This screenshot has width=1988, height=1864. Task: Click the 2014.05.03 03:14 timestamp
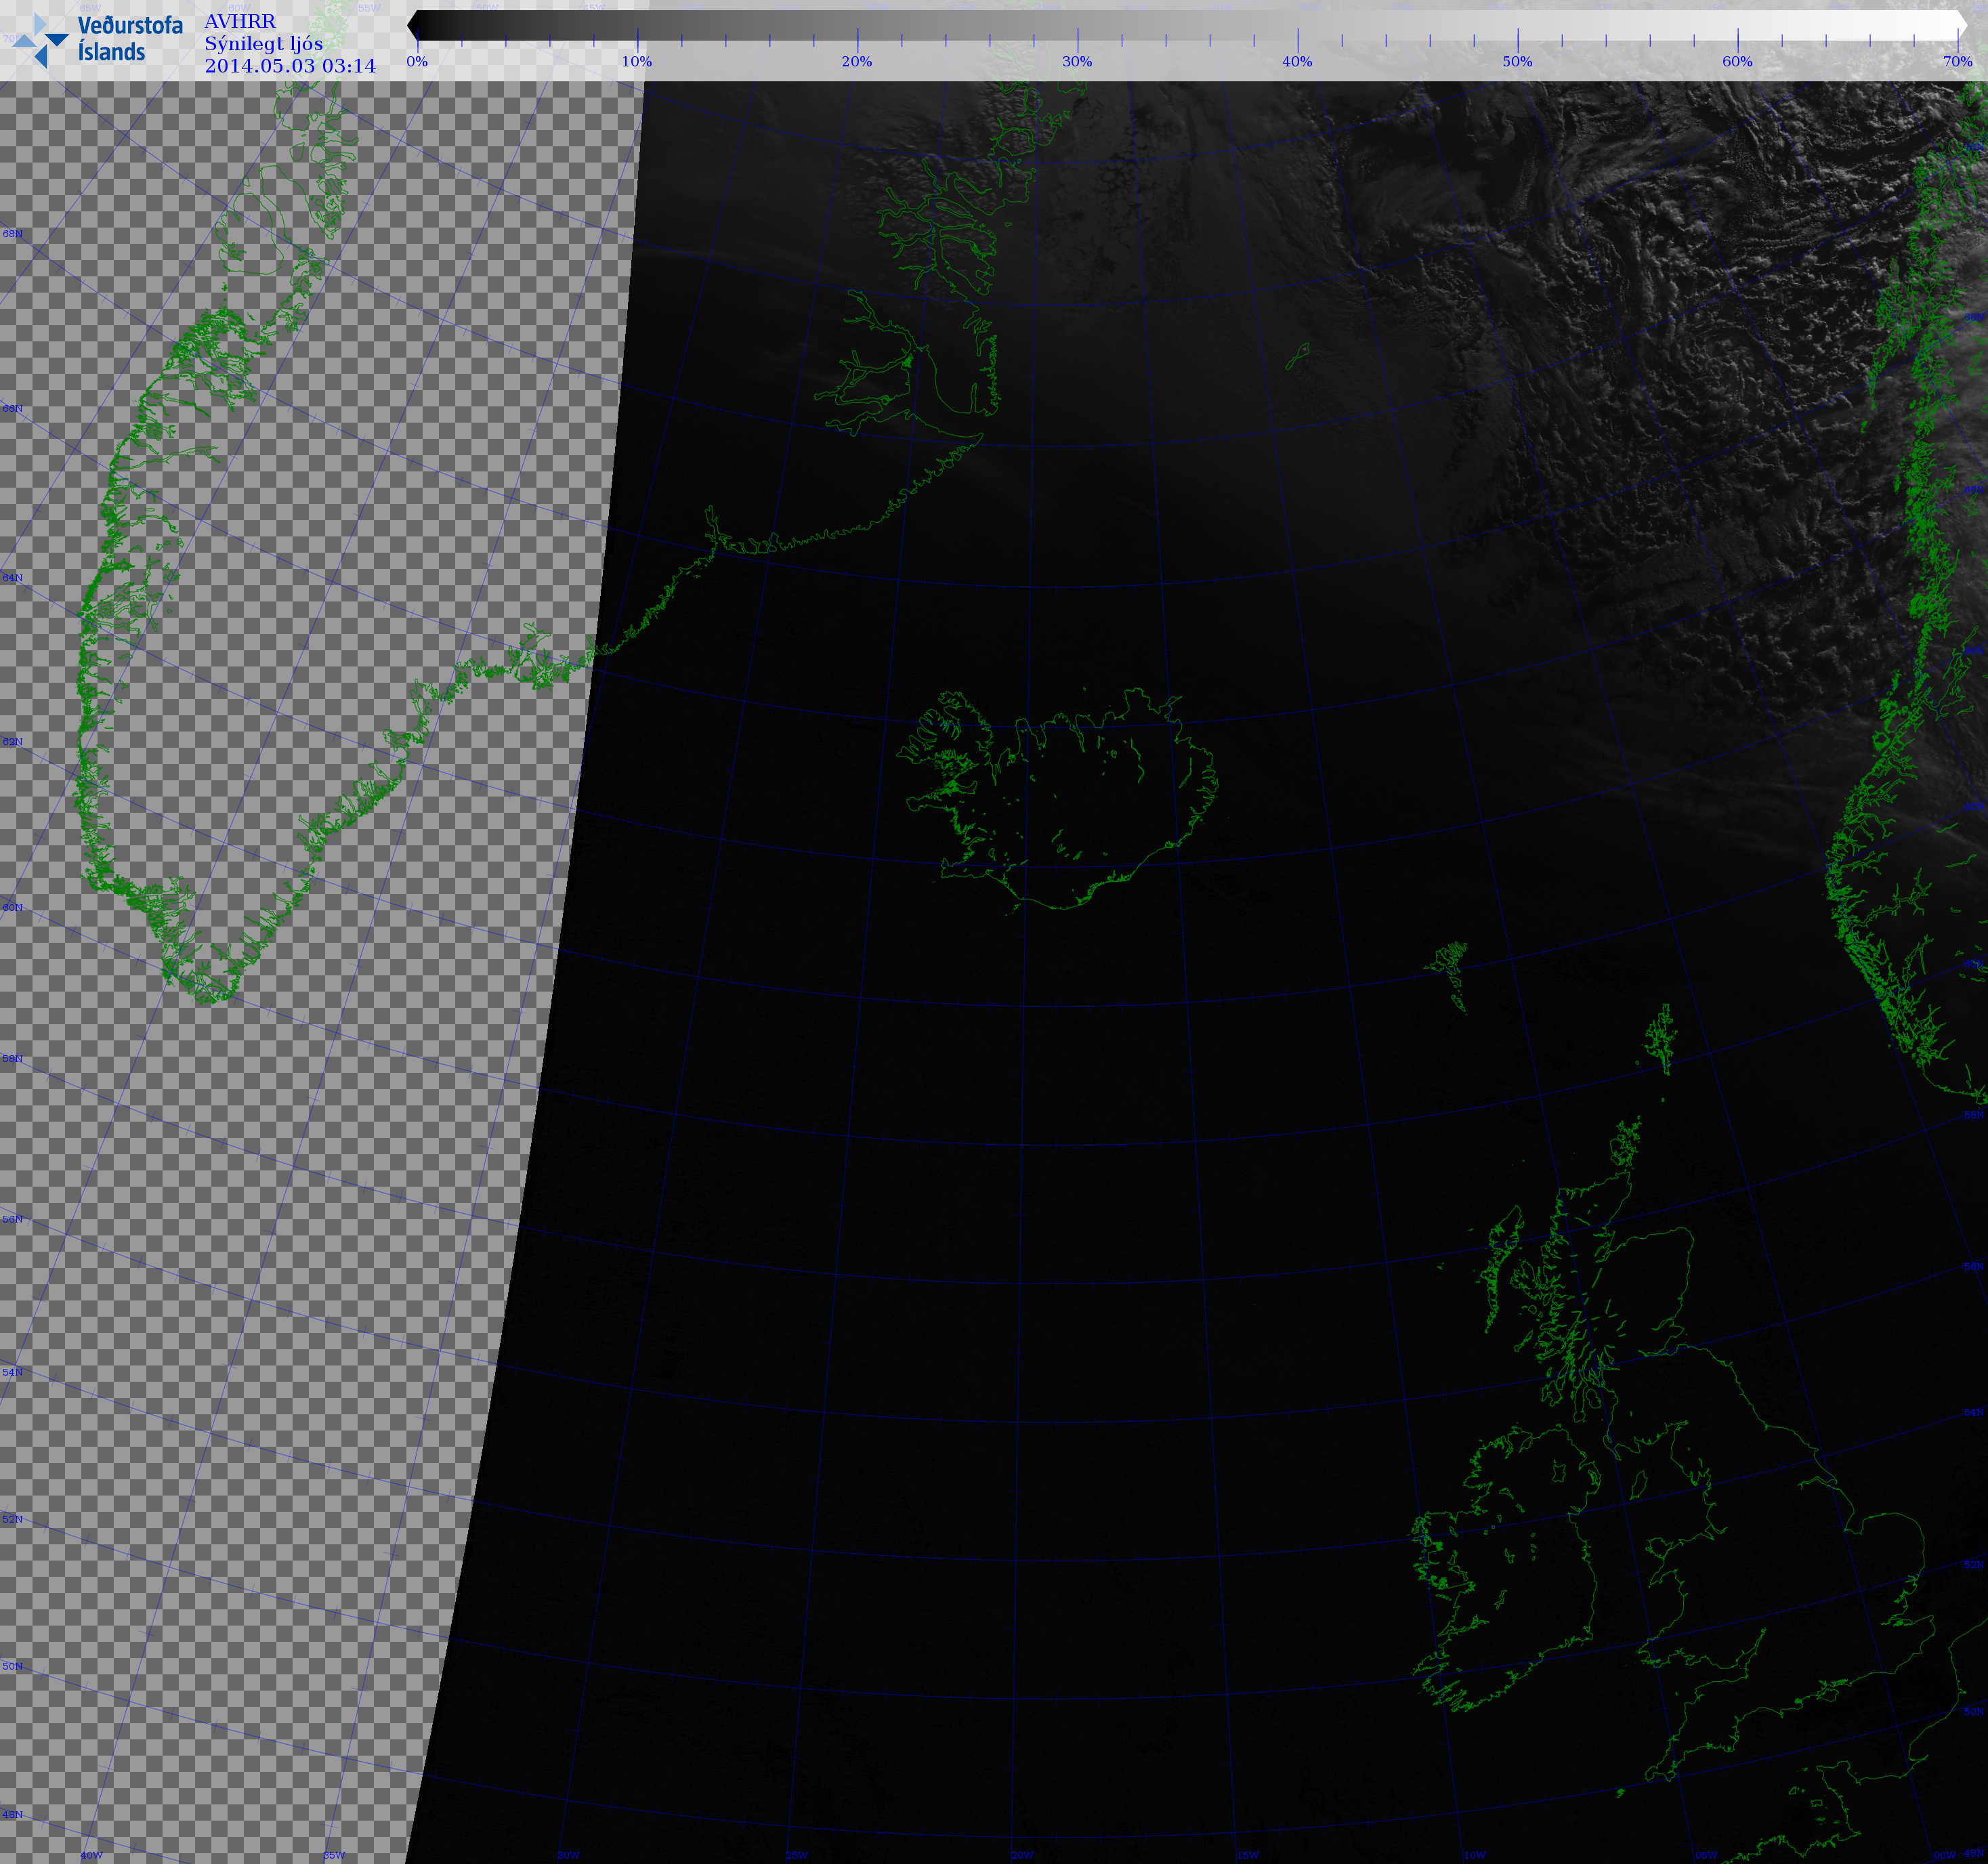(x=290, y=66)
